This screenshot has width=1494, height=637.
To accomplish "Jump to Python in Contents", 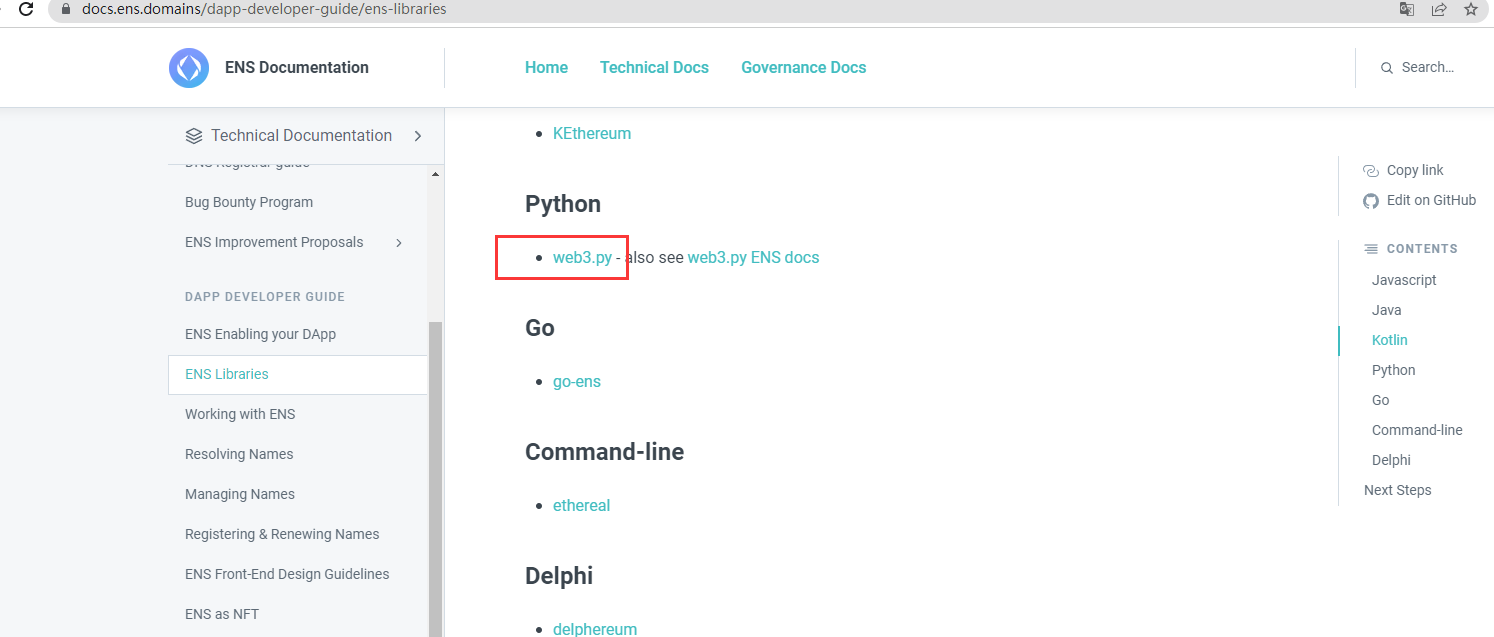I will tap(1393, 370).
